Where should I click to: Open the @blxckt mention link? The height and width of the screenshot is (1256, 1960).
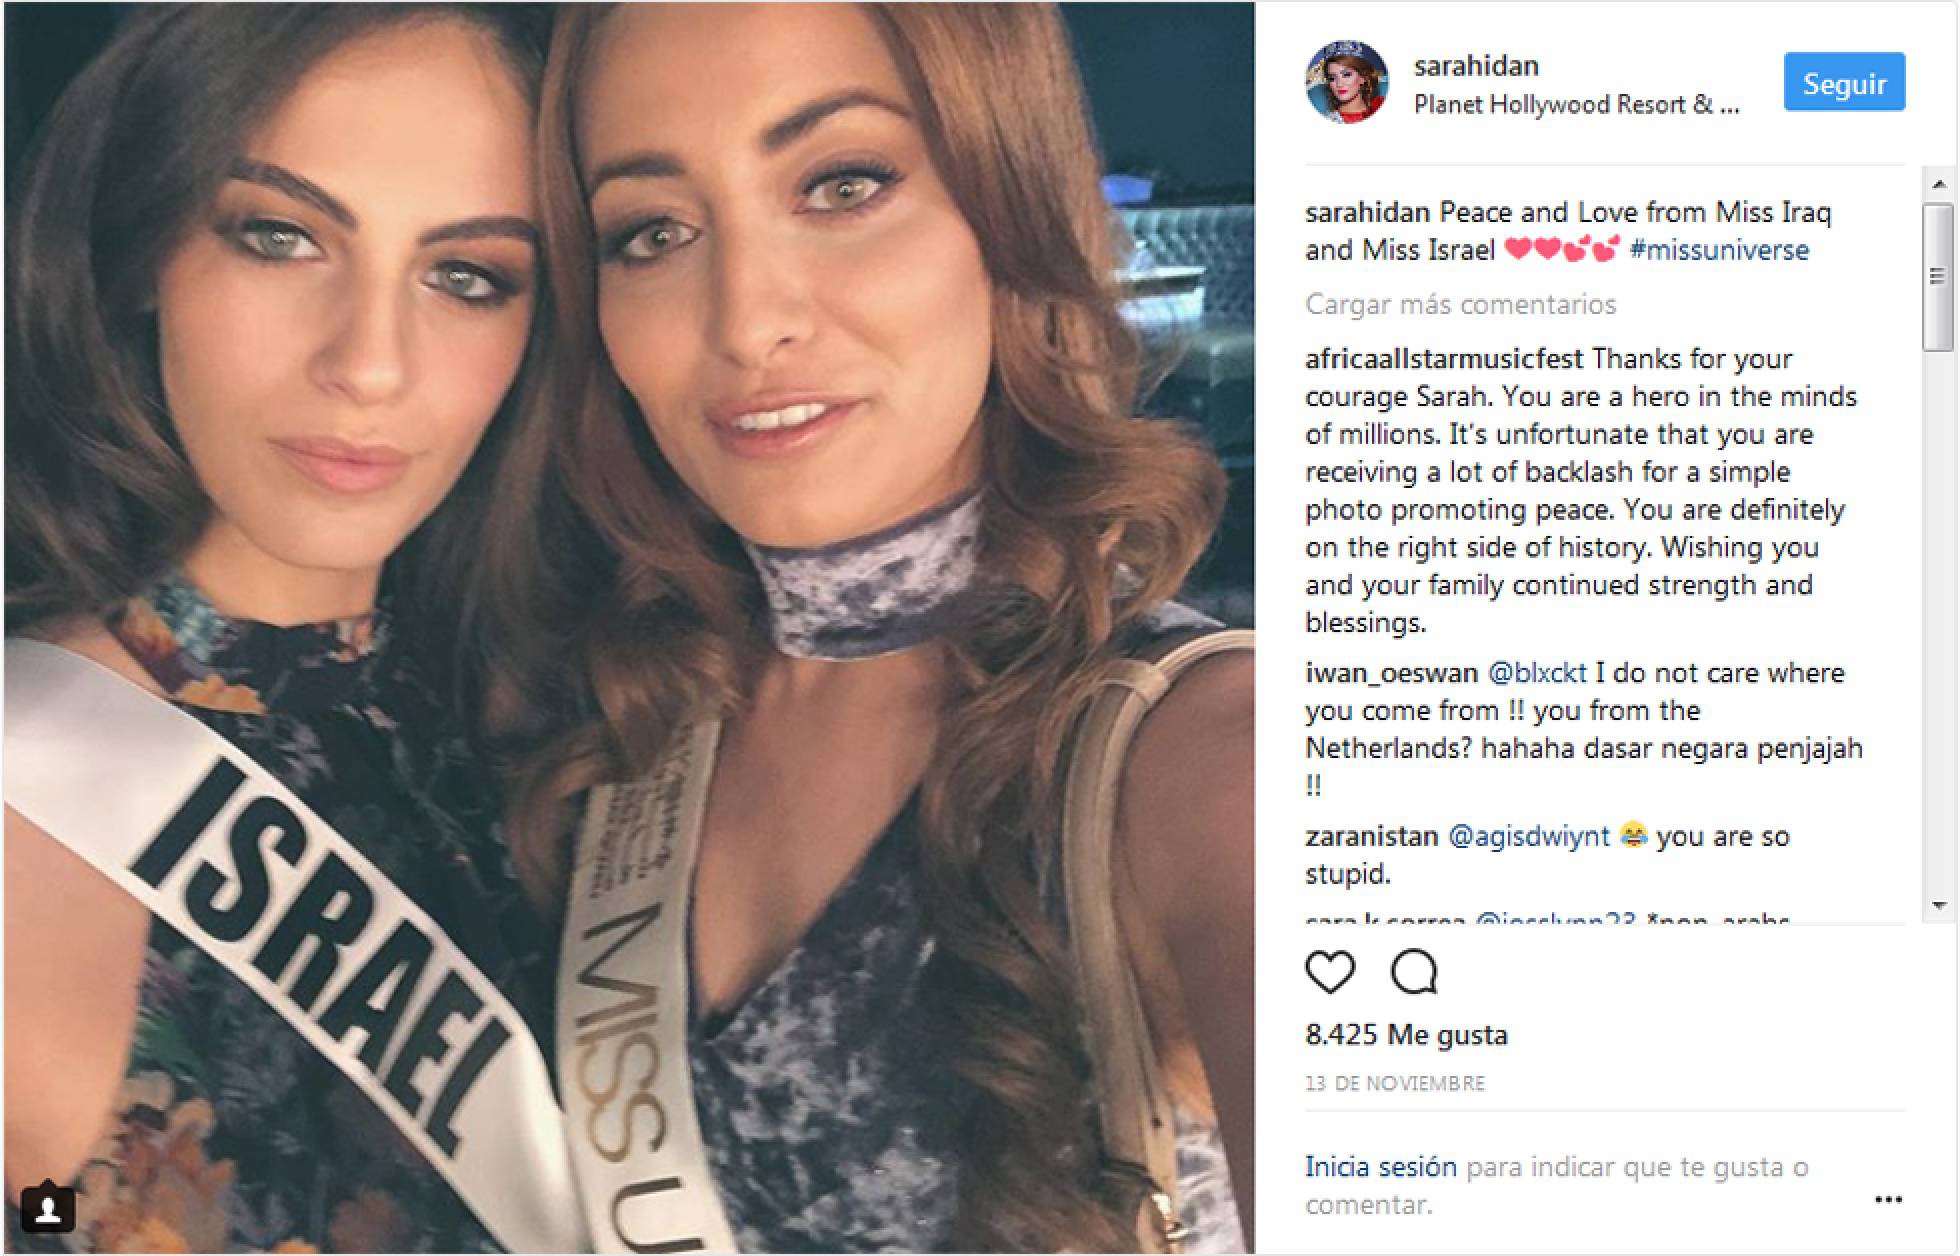1537,673
